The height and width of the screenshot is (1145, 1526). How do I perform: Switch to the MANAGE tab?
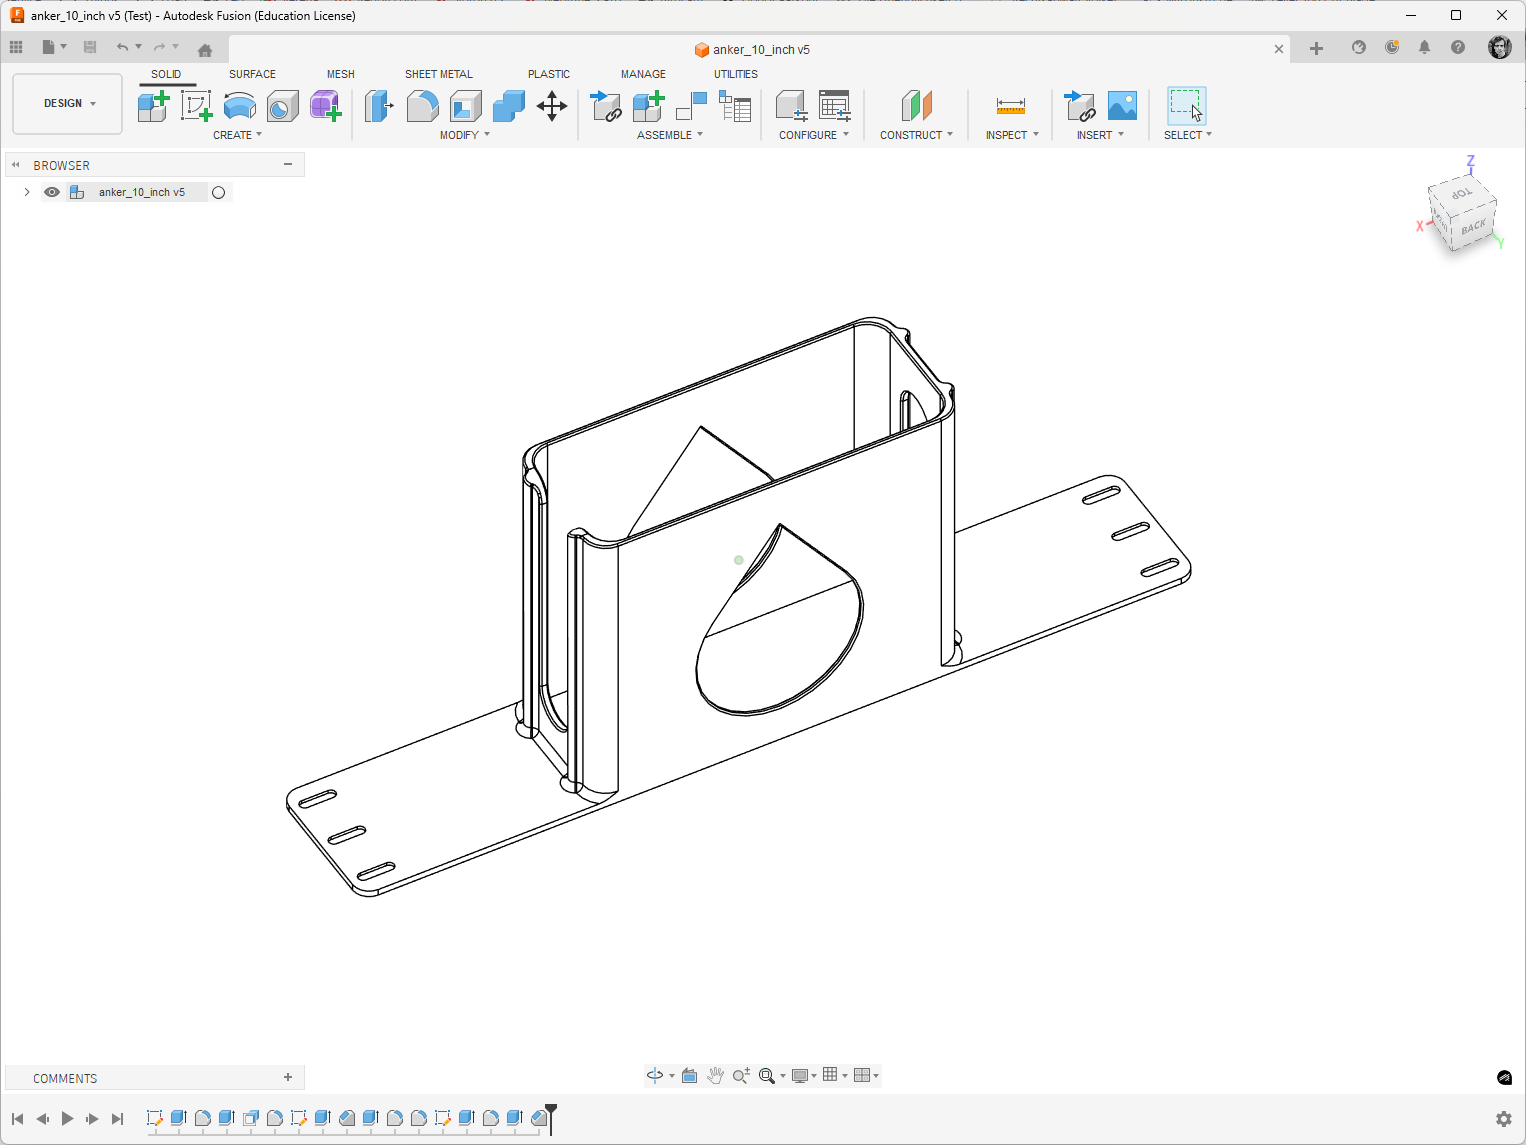(643, 74)
